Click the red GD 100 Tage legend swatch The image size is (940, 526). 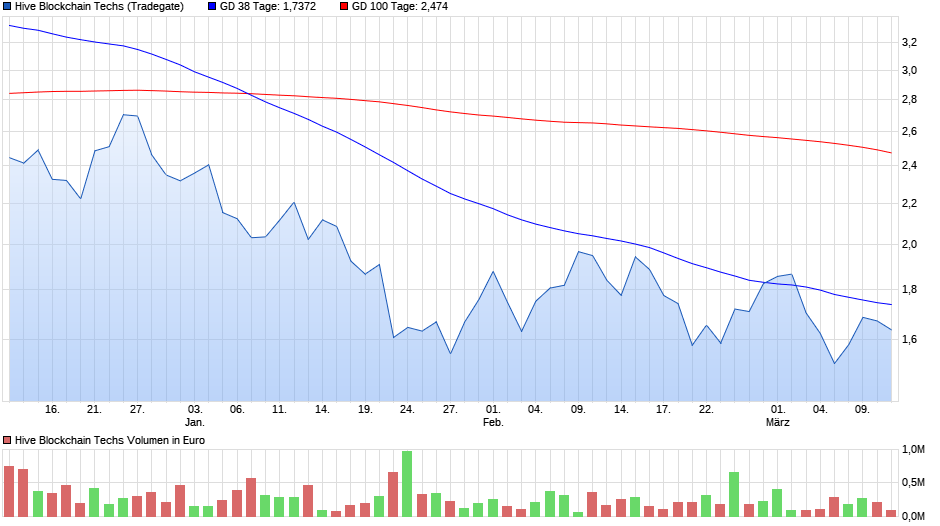pos(344,6)
